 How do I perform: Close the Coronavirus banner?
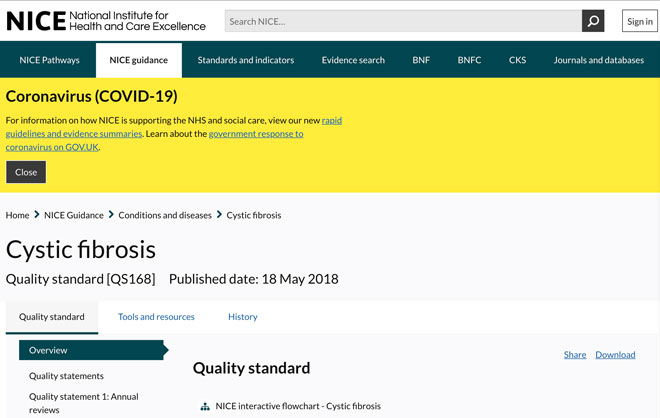point(26,172)
